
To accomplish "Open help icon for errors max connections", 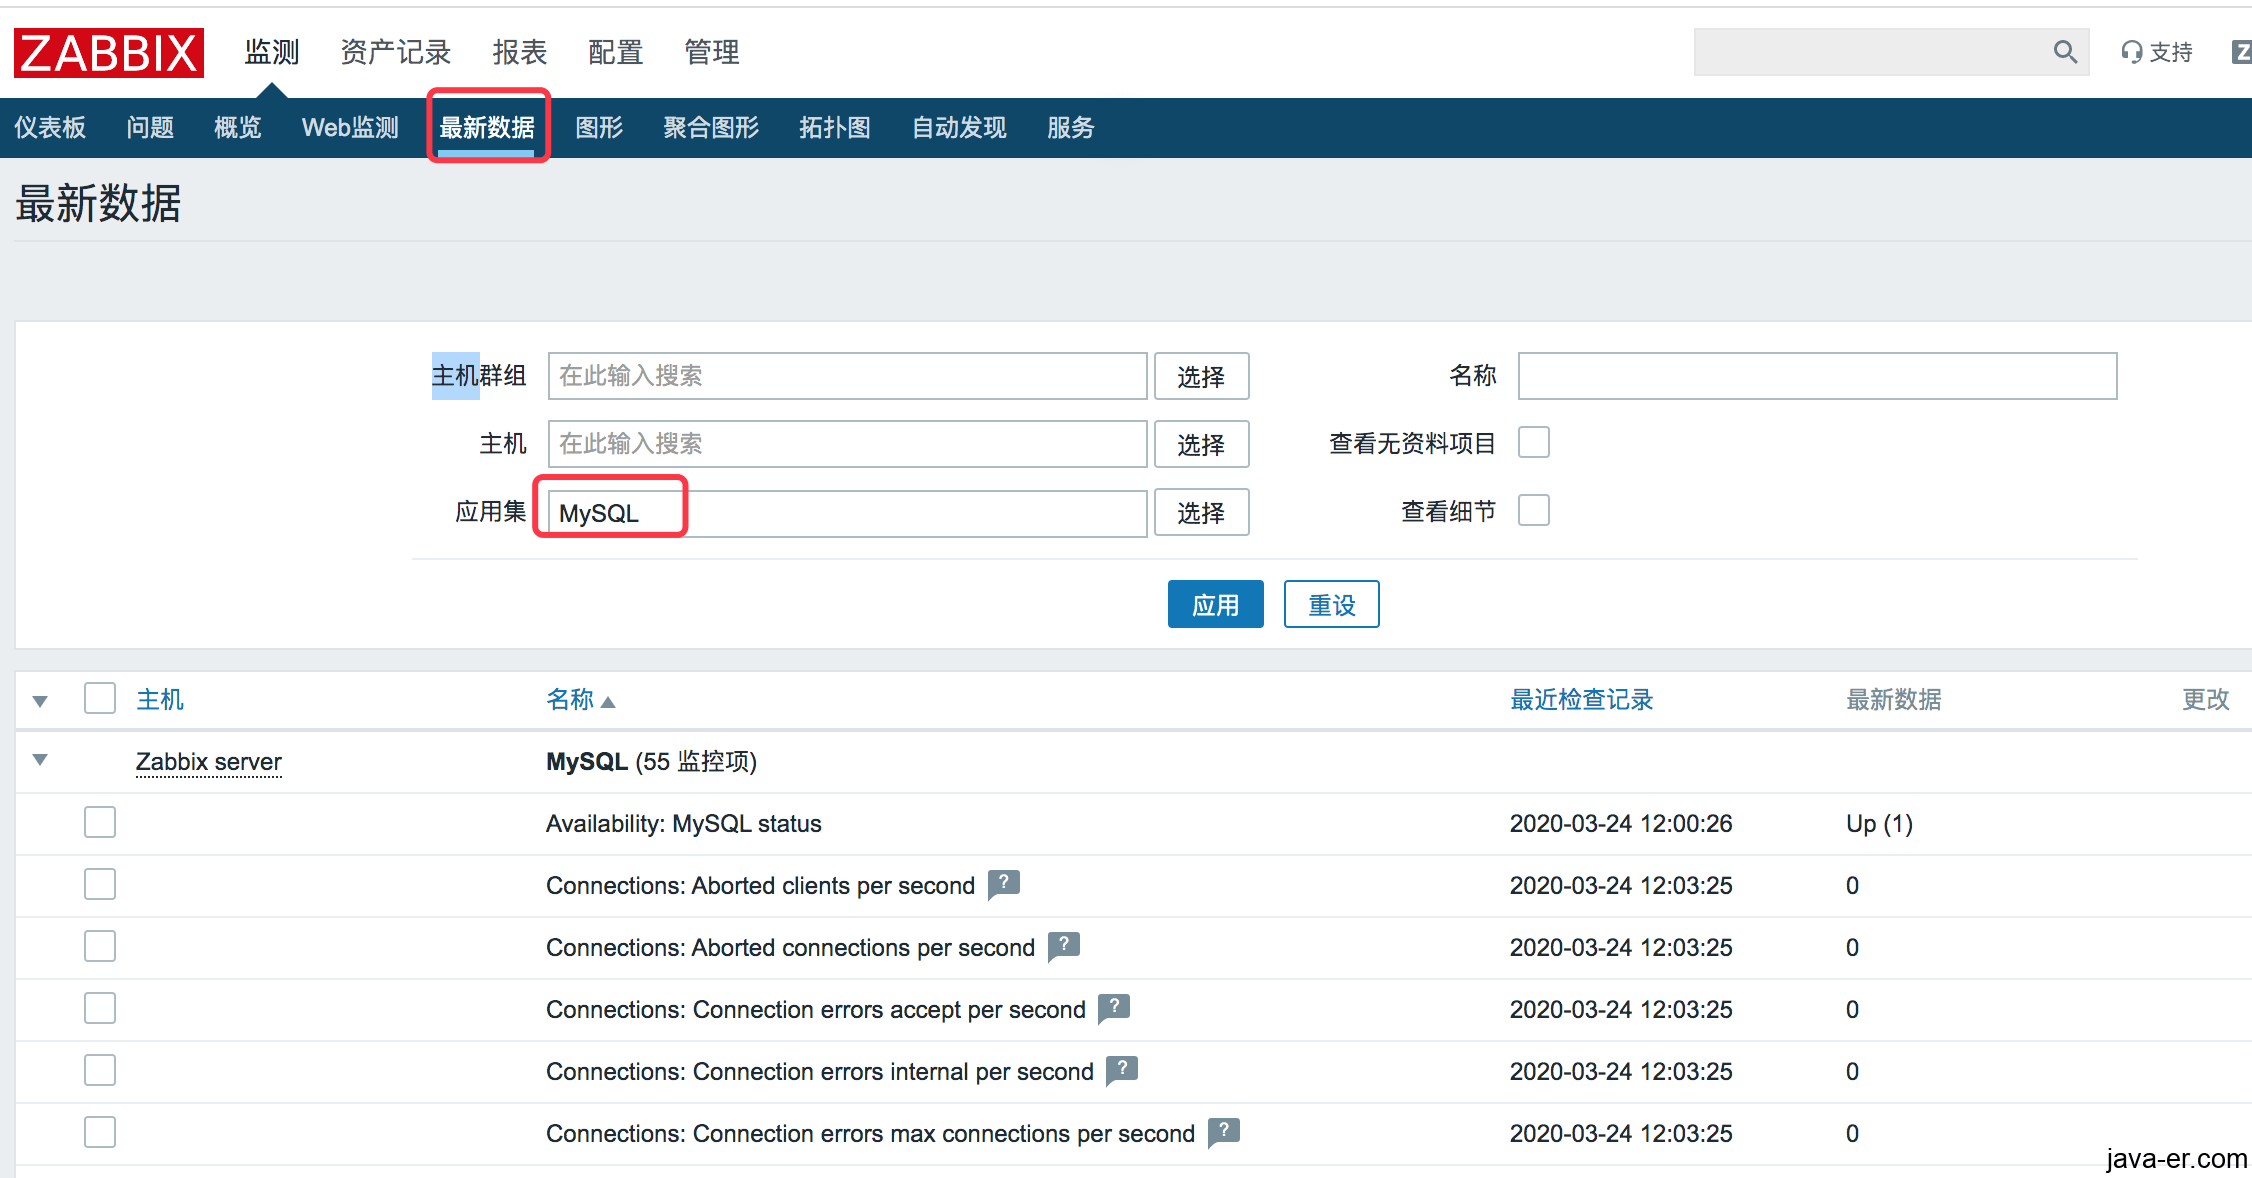I will (x=1224, y=1131).
